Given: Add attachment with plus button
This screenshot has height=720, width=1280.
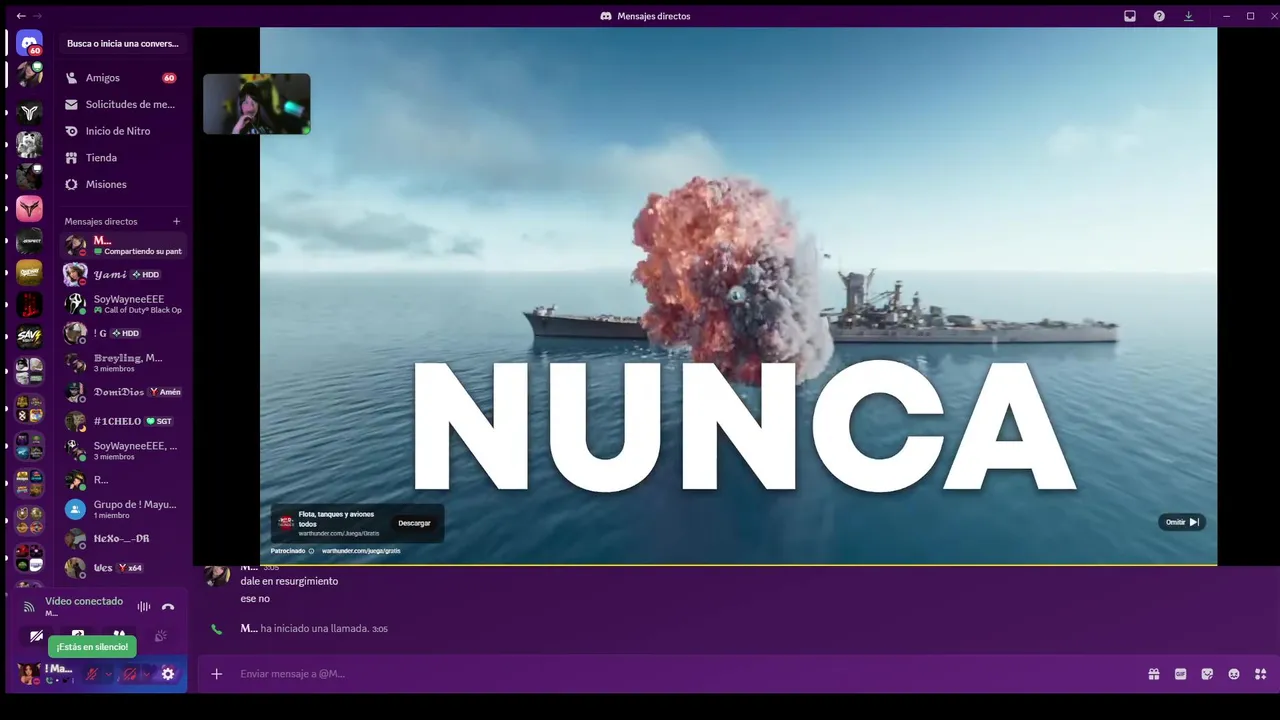Looking at the screenshot, I should point(216,674).
